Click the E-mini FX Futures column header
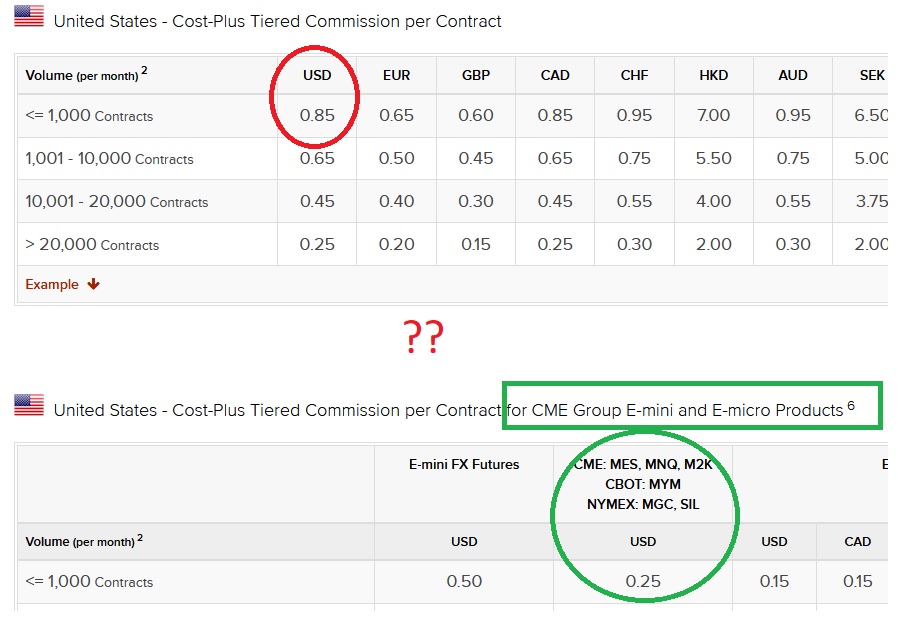Screen dimensions: 898x617 (464, 465)
